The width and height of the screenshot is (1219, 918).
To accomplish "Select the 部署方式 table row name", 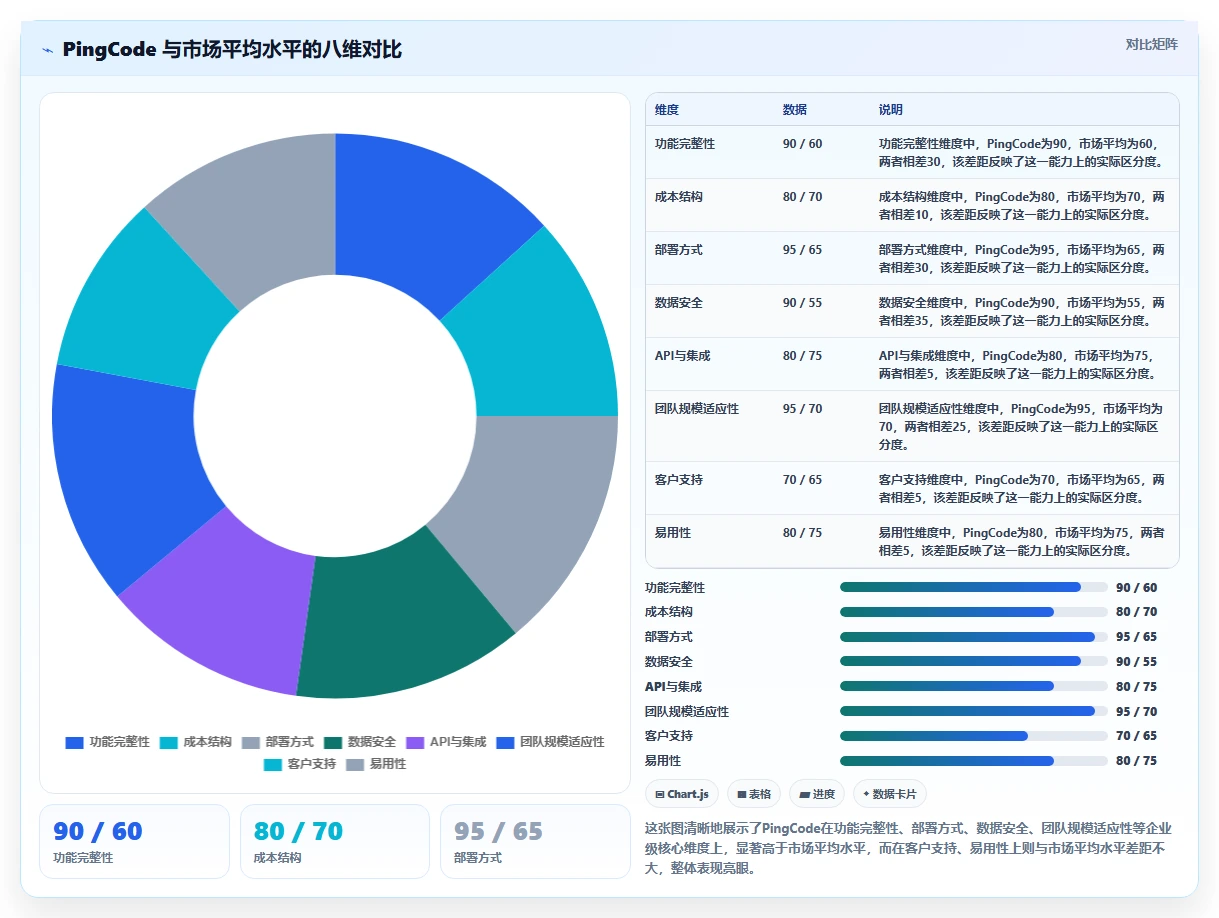I will click(x=679, y=250).
